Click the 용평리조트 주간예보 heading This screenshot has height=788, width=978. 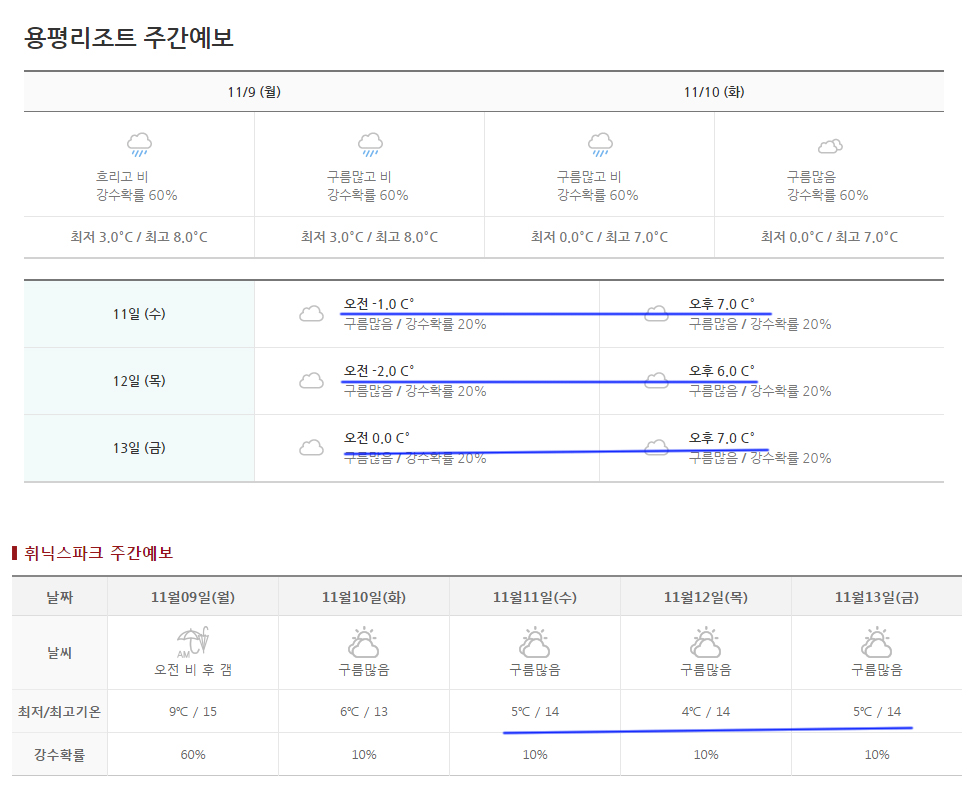tap(128, 37)
